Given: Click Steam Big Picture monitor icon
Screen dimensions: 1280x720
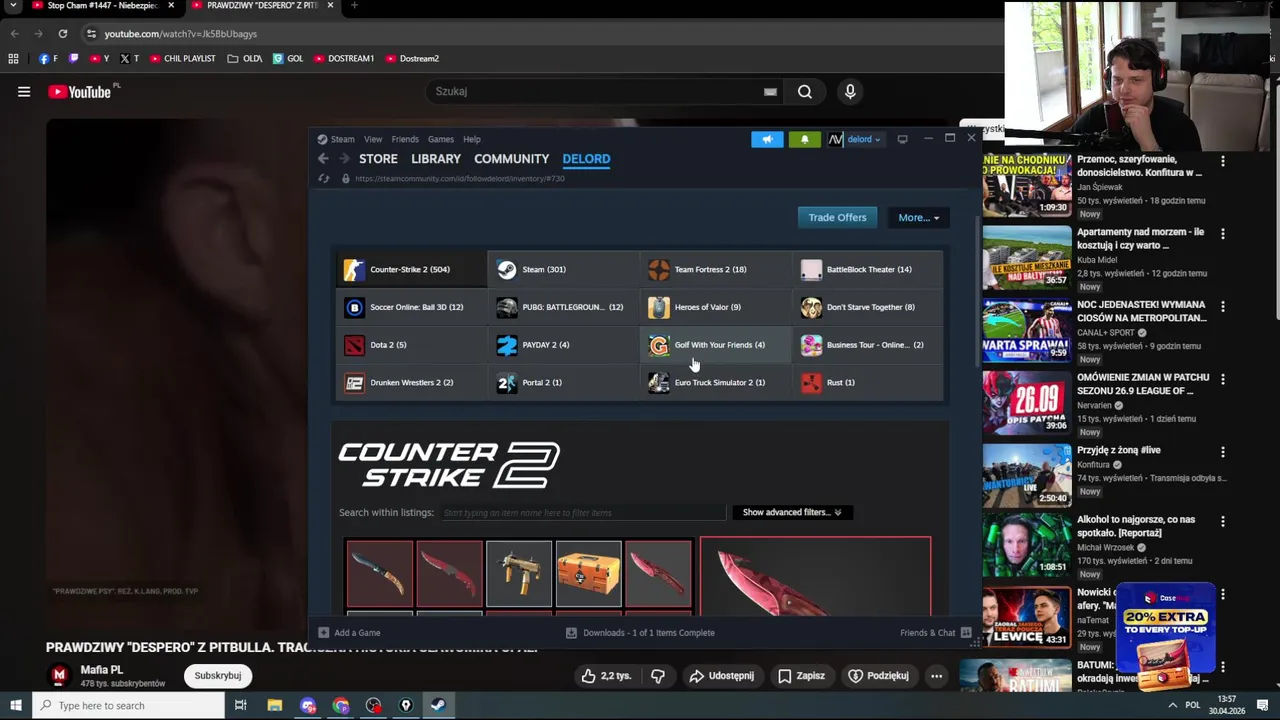Looking at the screenshot, I should click(x=902, y=139).
